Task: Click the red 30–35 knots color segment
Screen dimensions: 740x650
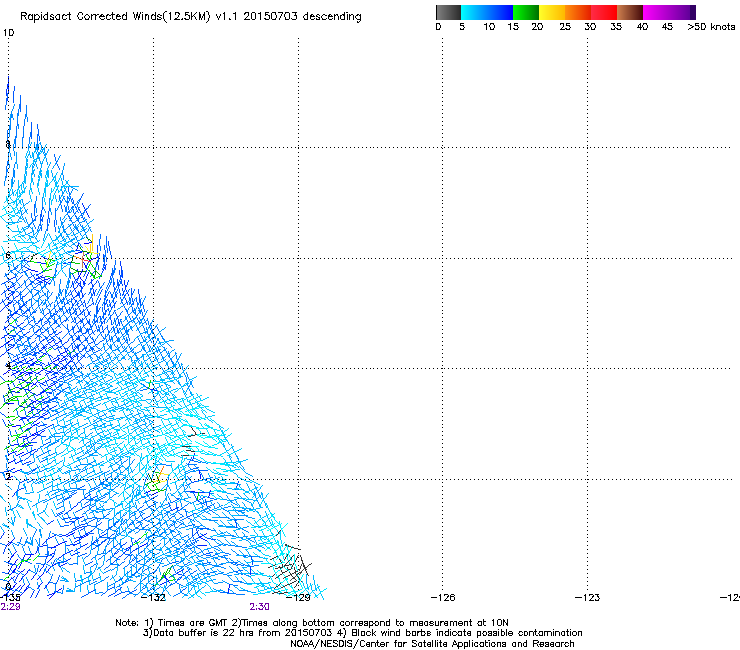Action: (604, 12)
